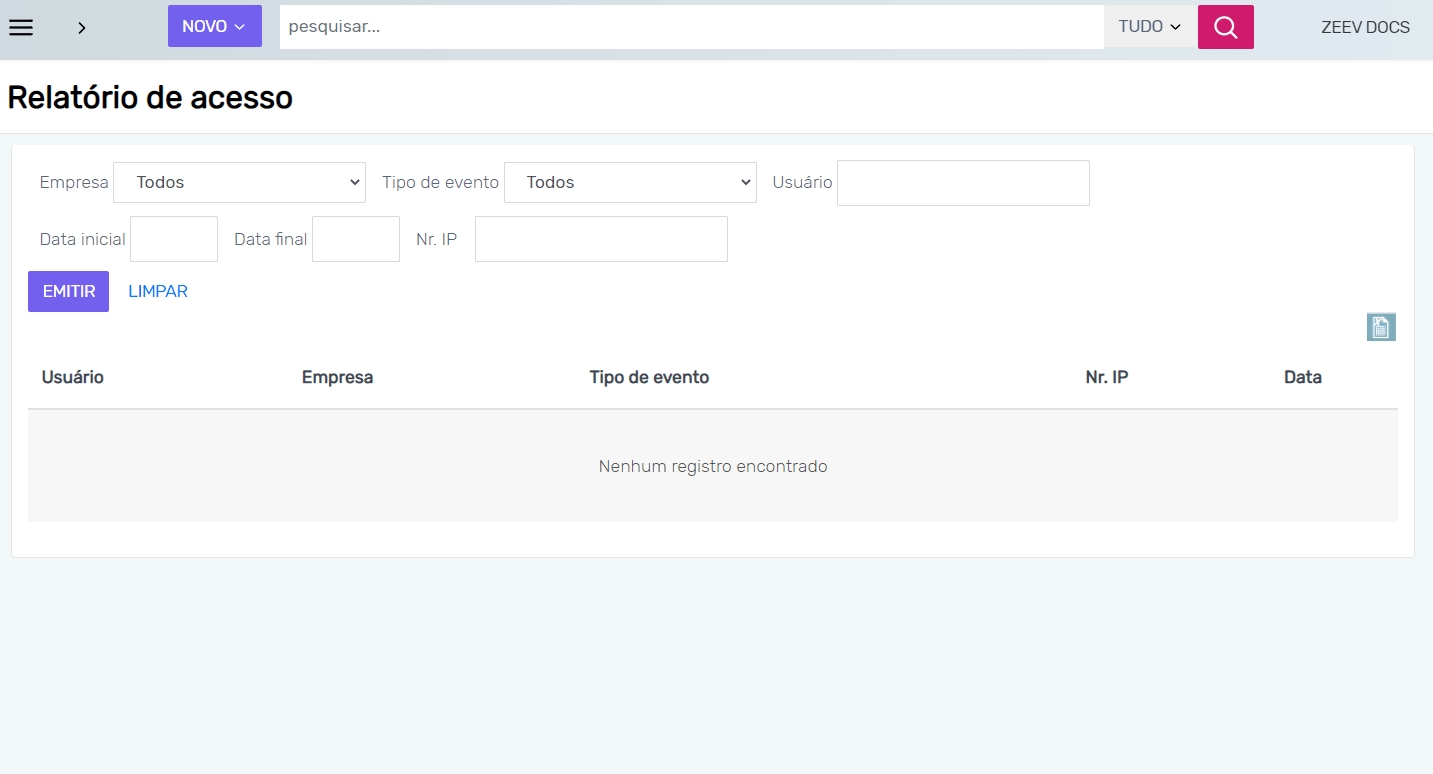1433x774 pixels.
Task: Open the Empresa filter dropdown
Action: 239,183
